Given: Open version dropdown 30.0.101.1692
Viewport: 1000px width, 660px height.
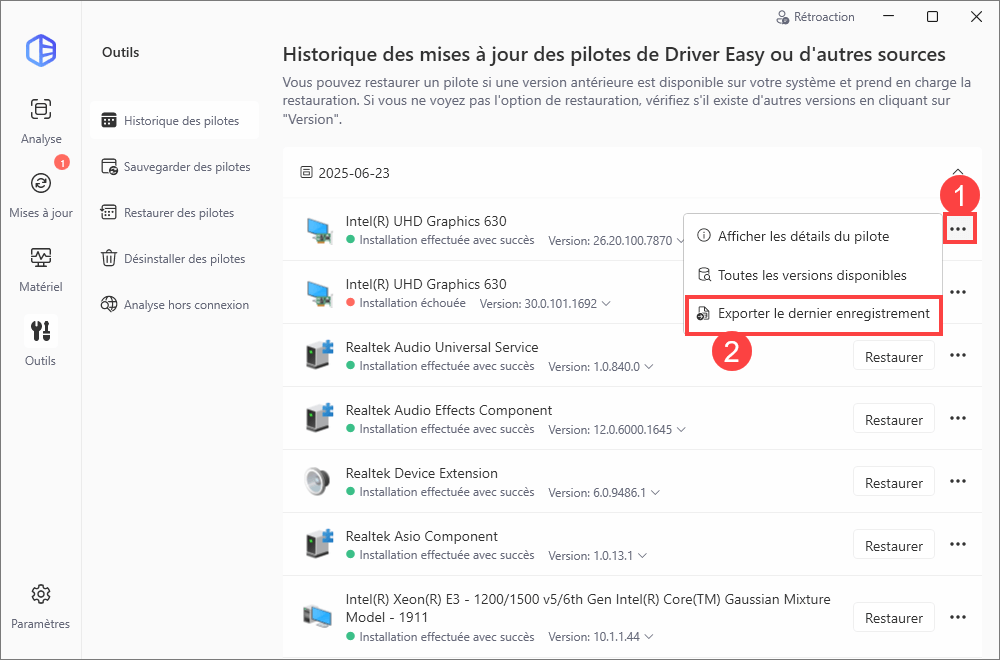Looking at the screenshot, I should click(x=606, y=304).
